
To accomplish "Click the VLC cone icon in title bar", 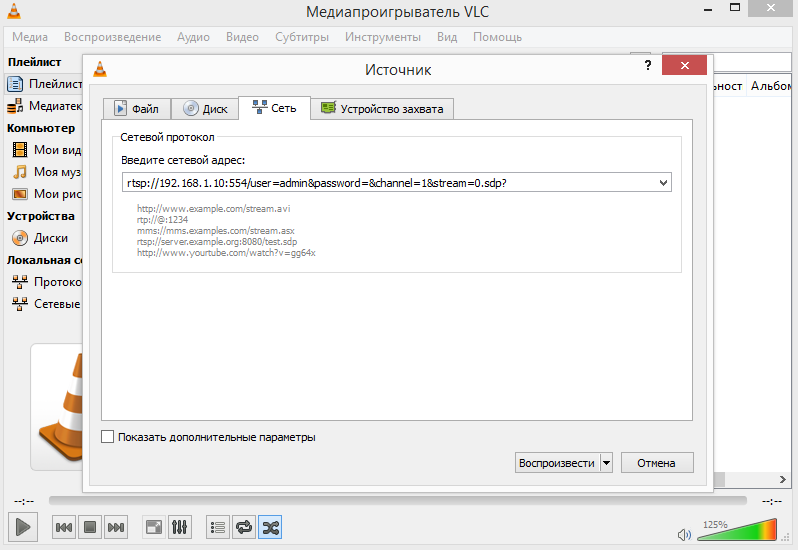I will click(14, 11).
